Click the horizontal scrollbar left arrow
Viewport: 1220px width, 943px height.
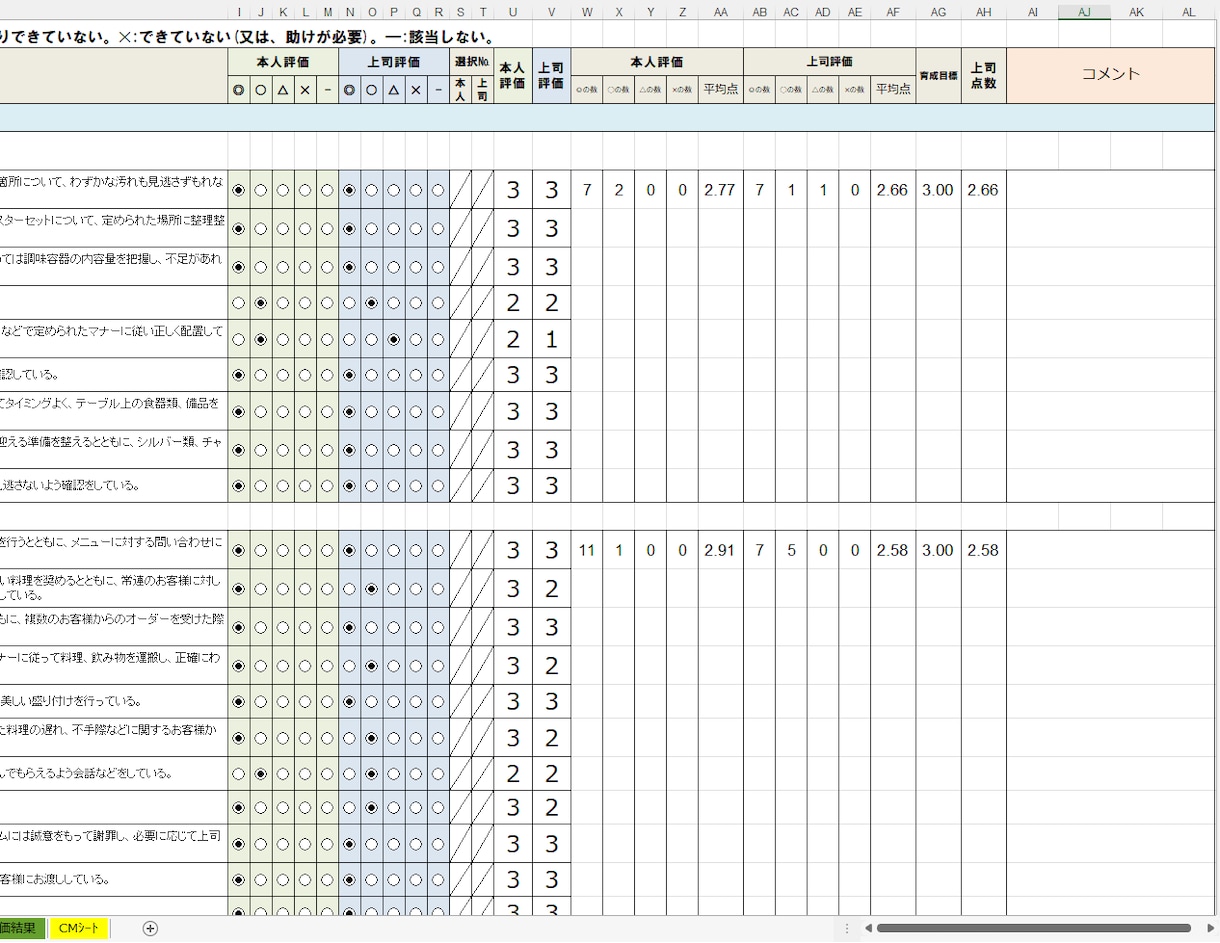[x=868, y=929]
